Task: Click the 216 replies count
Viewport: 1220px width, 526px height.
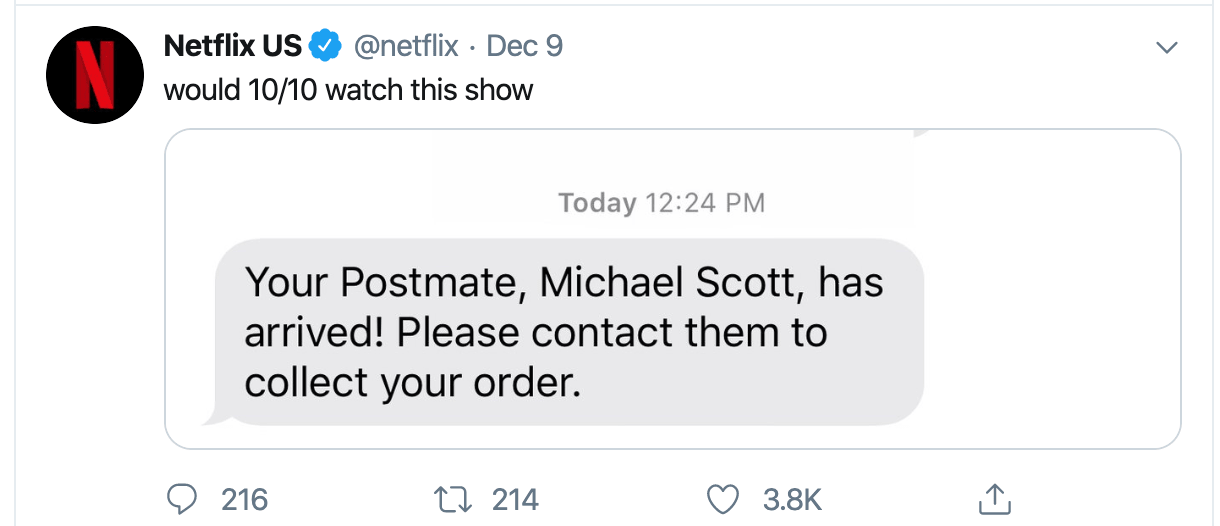Action: point(244,498)
